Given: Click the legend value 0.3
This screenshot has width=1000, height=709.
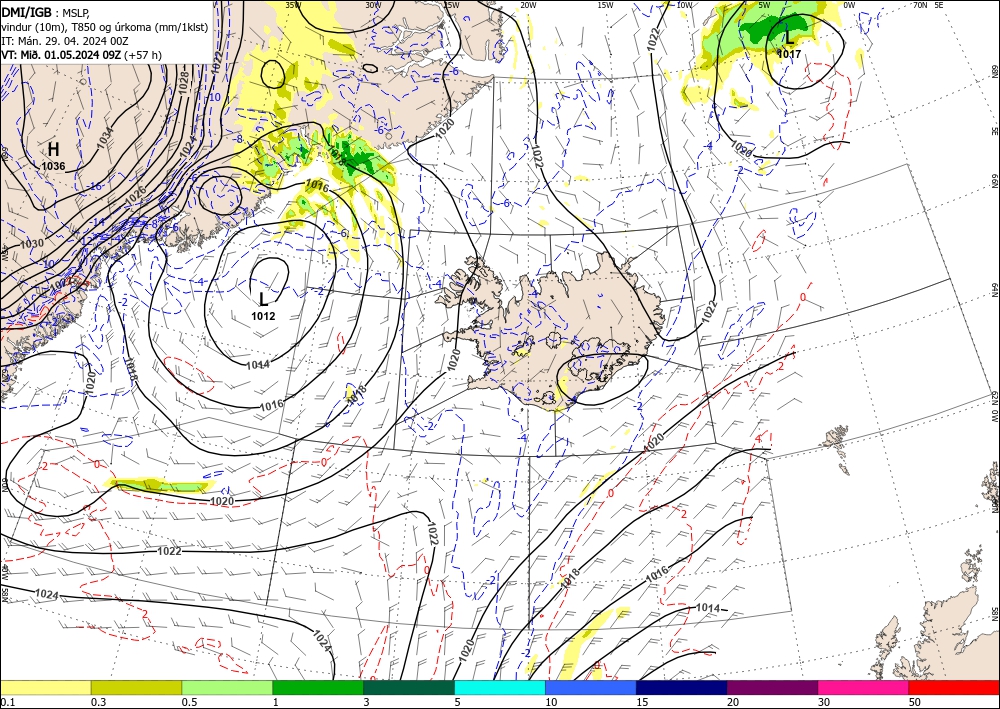Looking at the screenshot, I should coord(98,702).
